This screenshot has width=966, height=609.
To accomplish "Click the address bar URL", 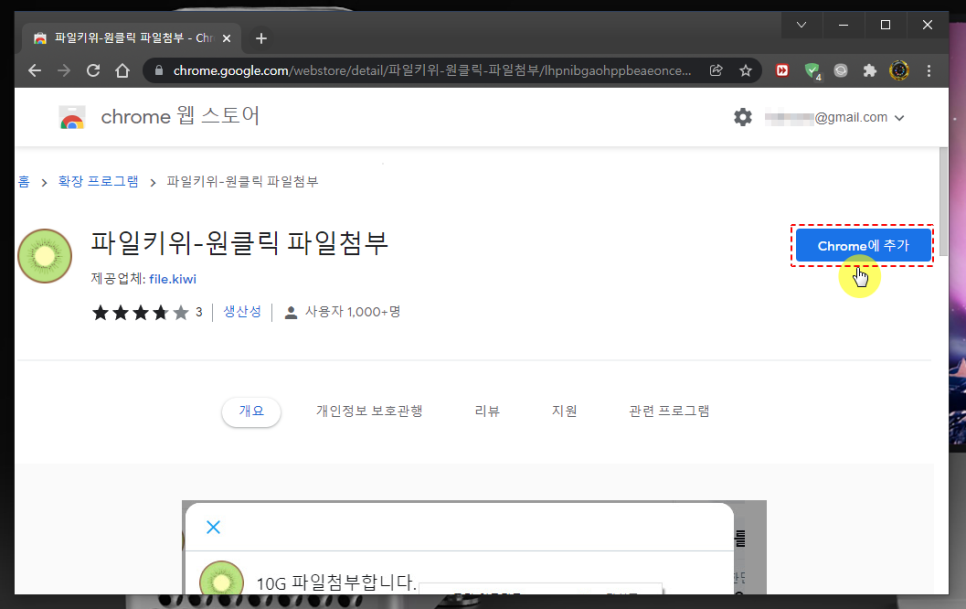I will (432, 71).
